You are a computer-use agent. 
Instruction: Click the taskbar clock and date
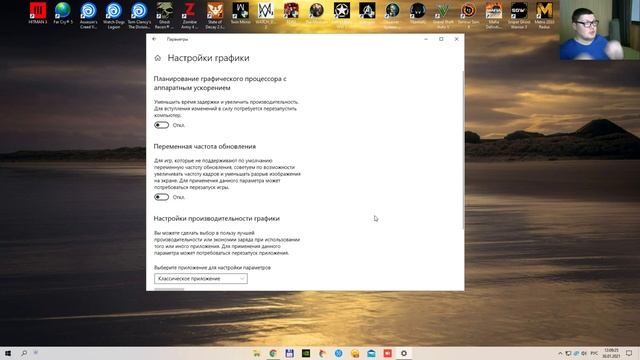click(611, 353)
